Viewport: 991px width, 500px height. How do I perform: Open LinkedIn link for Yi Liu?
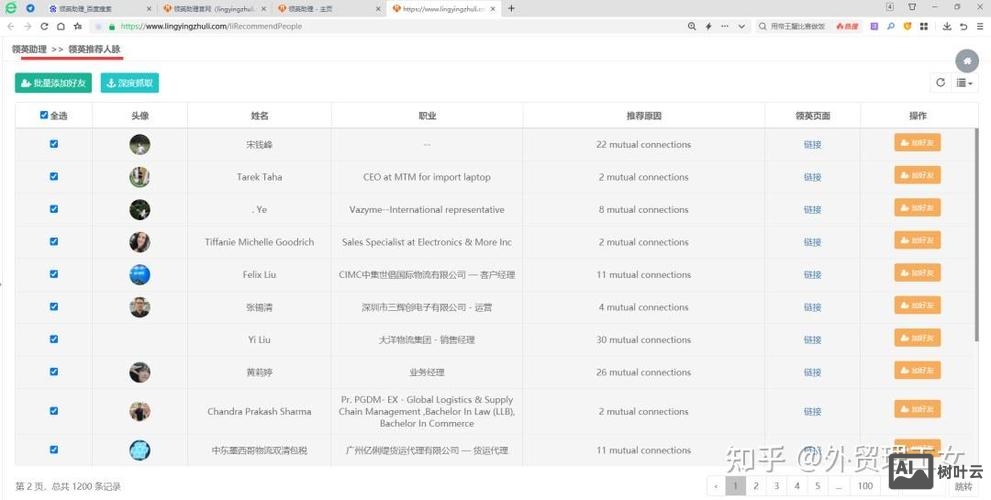(812, 340)
